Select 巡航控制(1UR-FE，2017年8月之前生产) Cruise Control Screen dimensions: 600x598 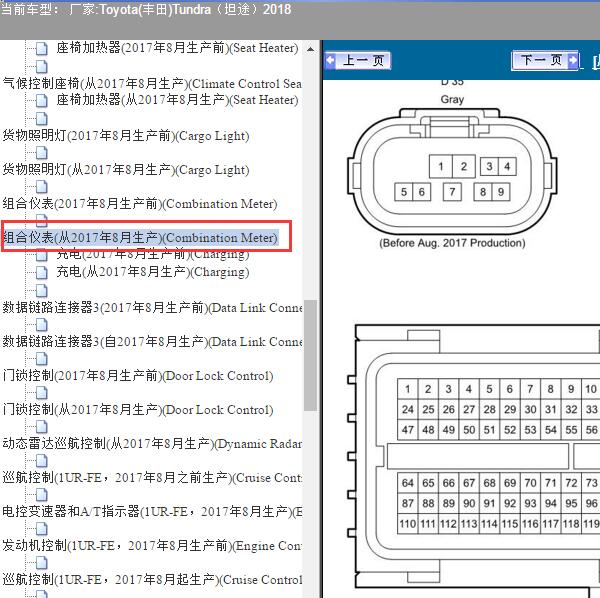click(152, 478)
